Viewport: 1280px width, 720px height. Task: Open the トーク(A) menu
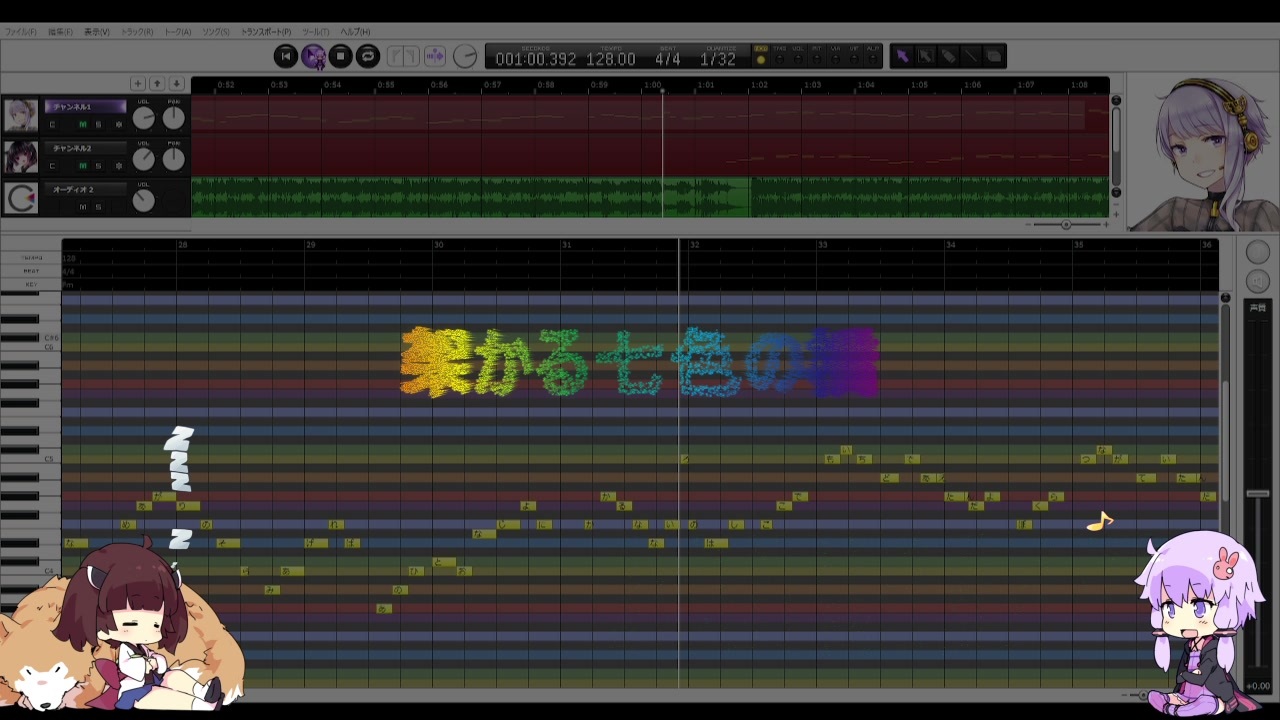[x=178, y=32]
